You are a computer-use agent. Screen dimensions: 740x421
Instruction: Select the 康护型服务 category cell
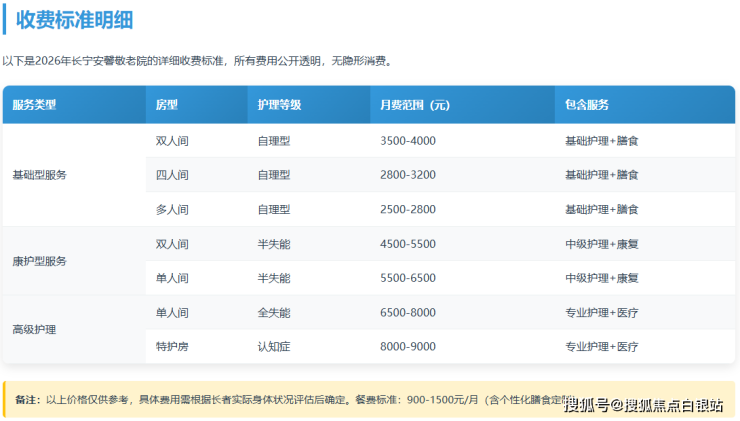39,261
